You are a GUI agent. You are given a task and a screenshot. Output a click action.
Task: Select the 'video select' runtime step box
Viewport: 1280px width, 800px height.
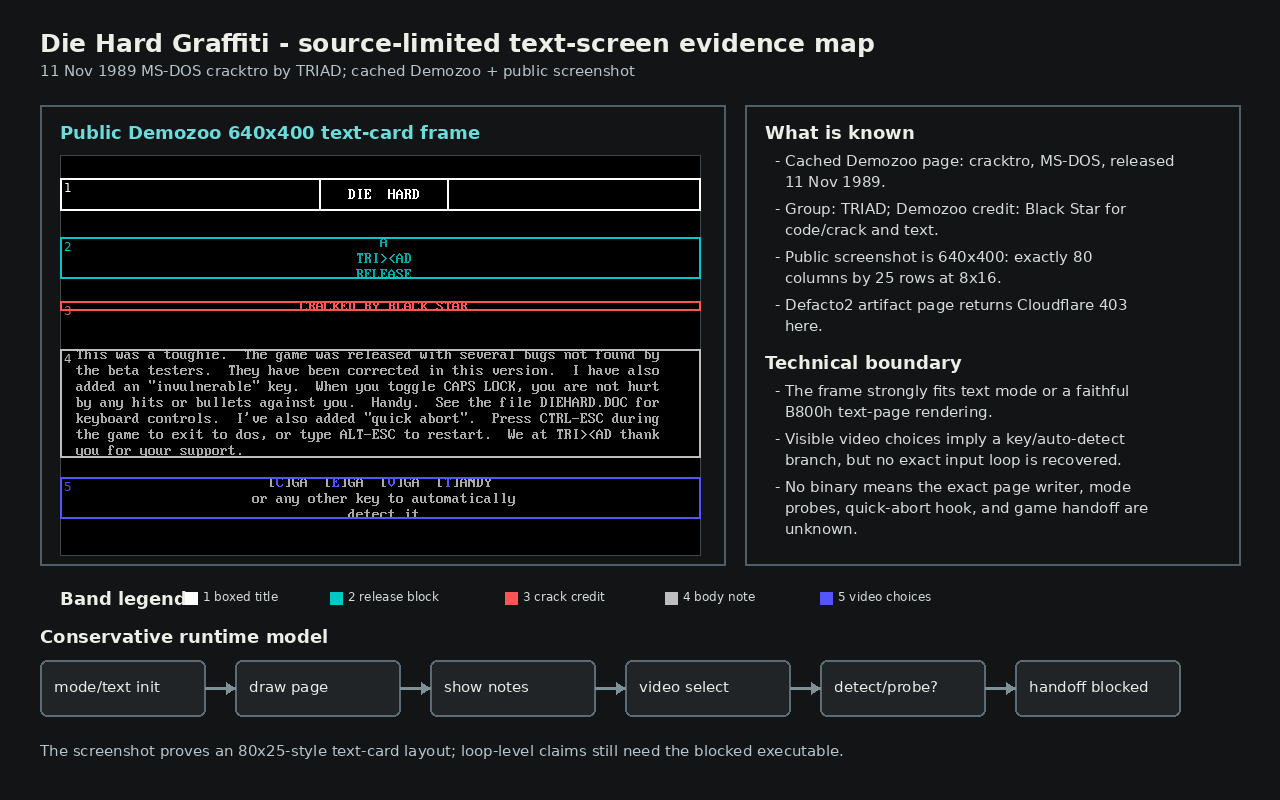click(x=708, y=688)
